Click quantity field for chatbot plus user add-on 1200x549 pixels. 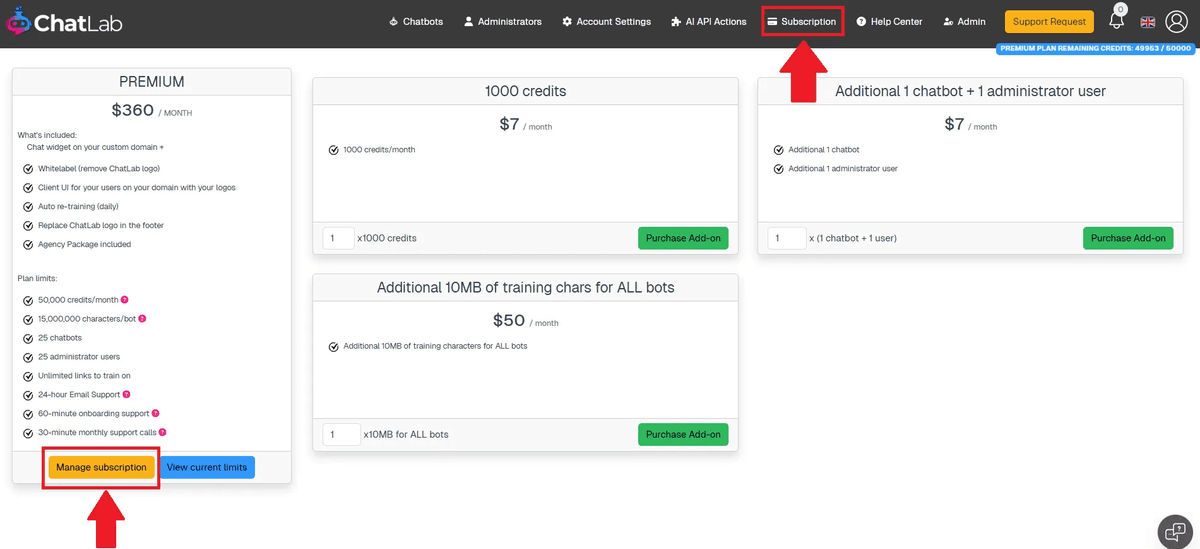[x=786, y=238]
